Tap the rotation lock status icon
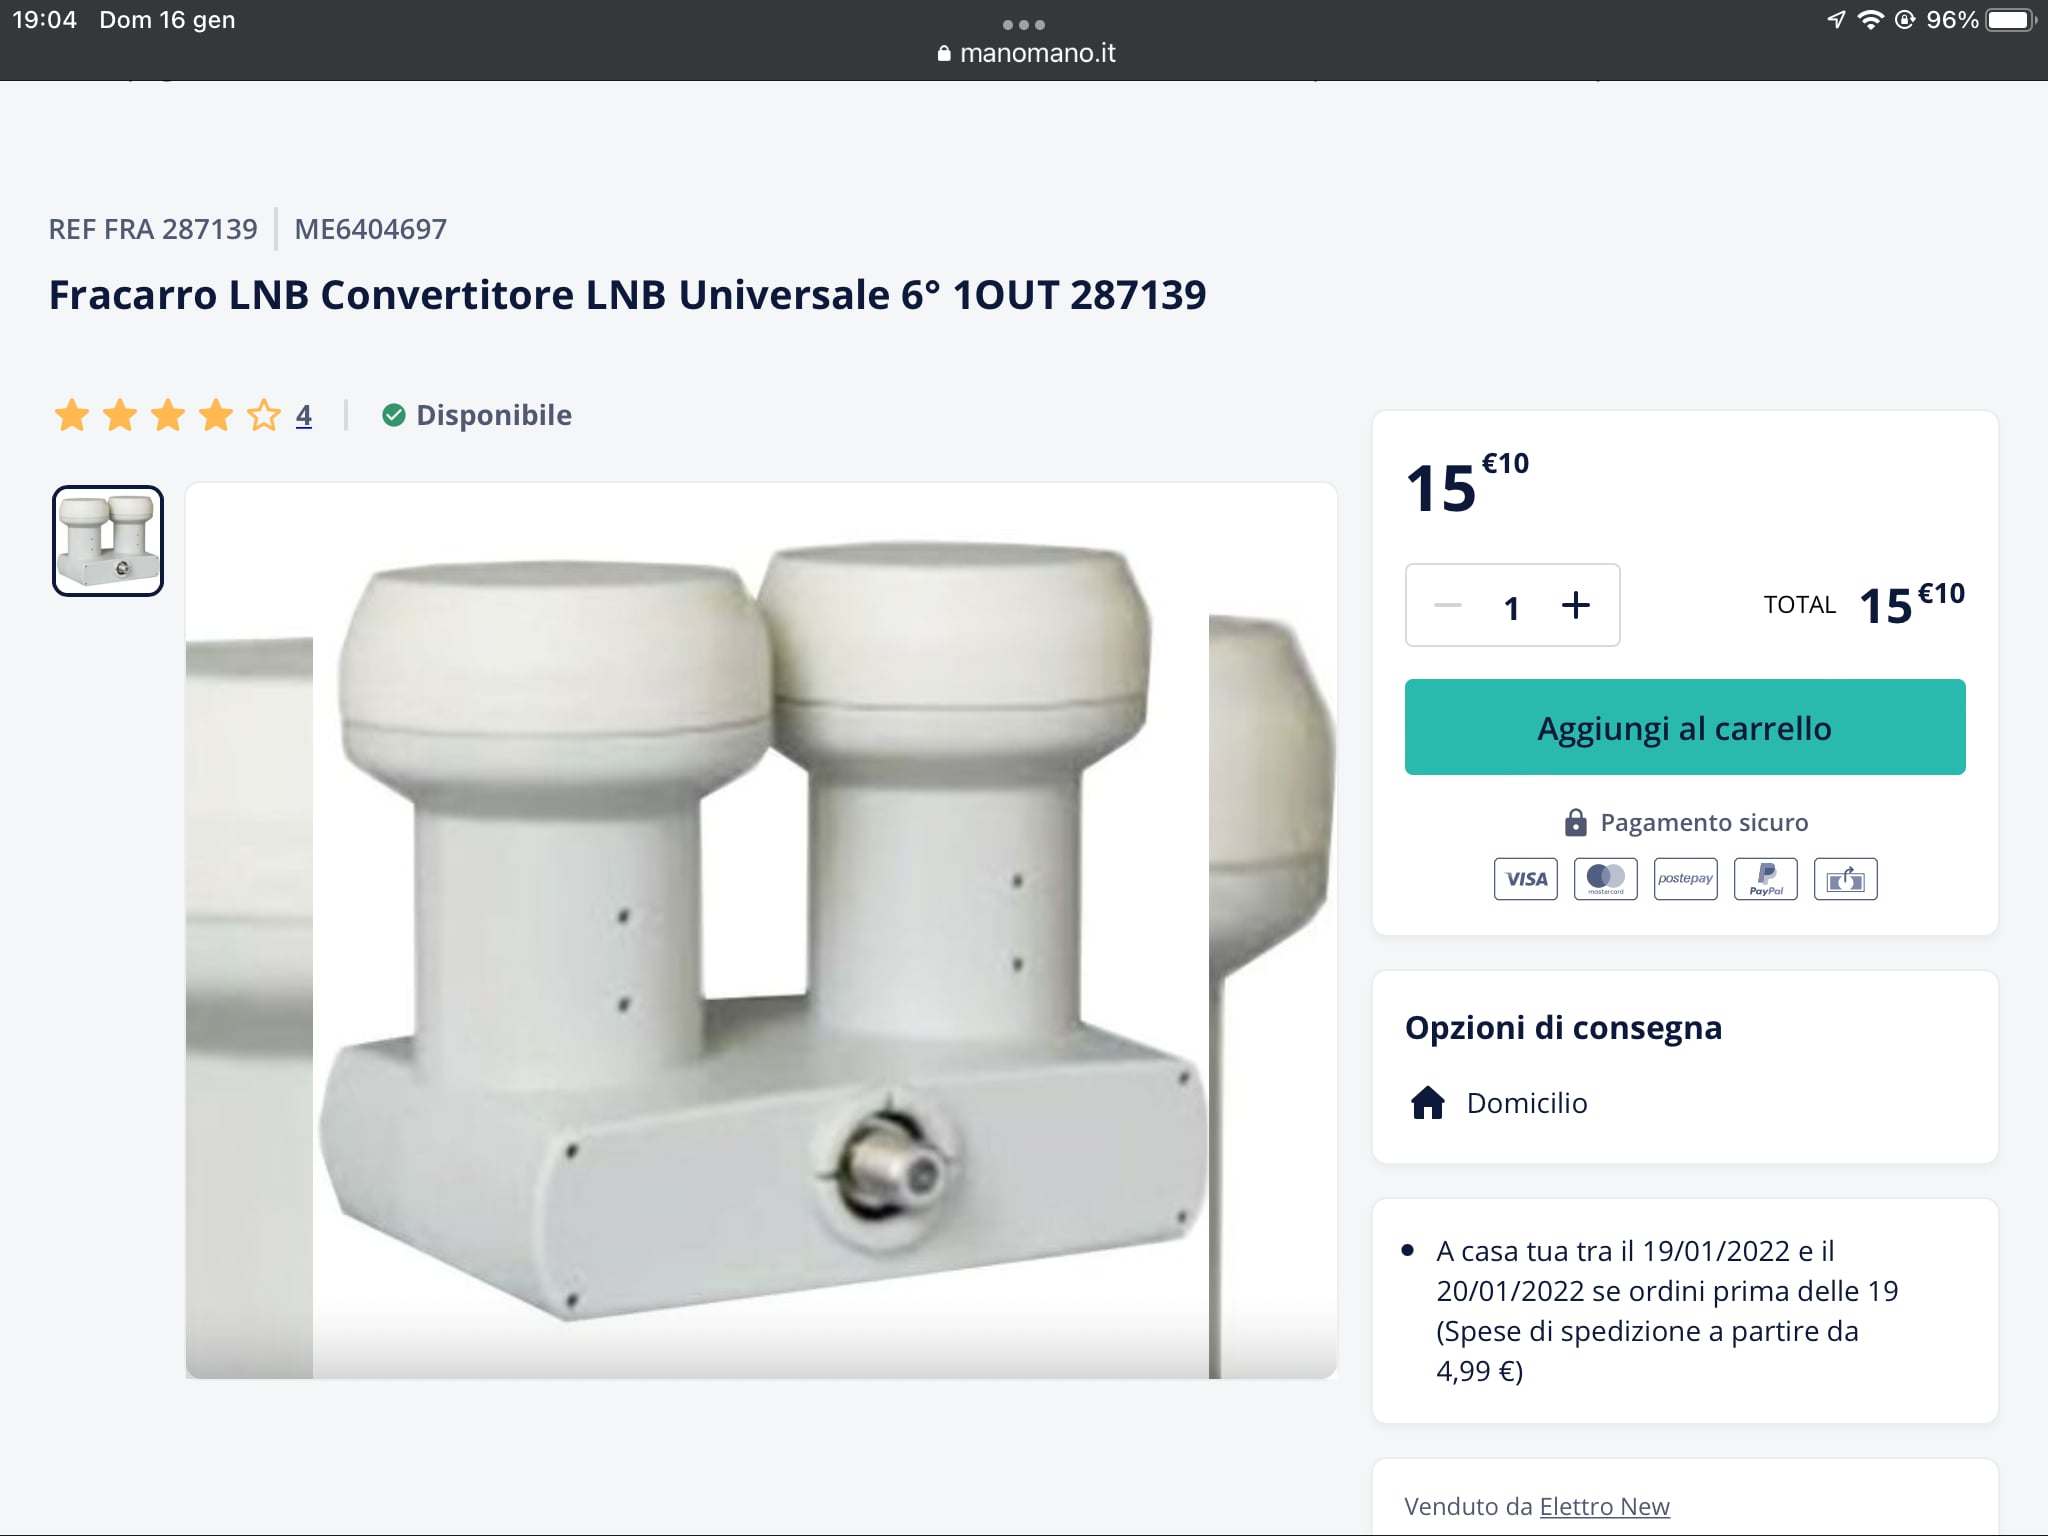The image size is (2048, 1536). tap(1905, 20)
